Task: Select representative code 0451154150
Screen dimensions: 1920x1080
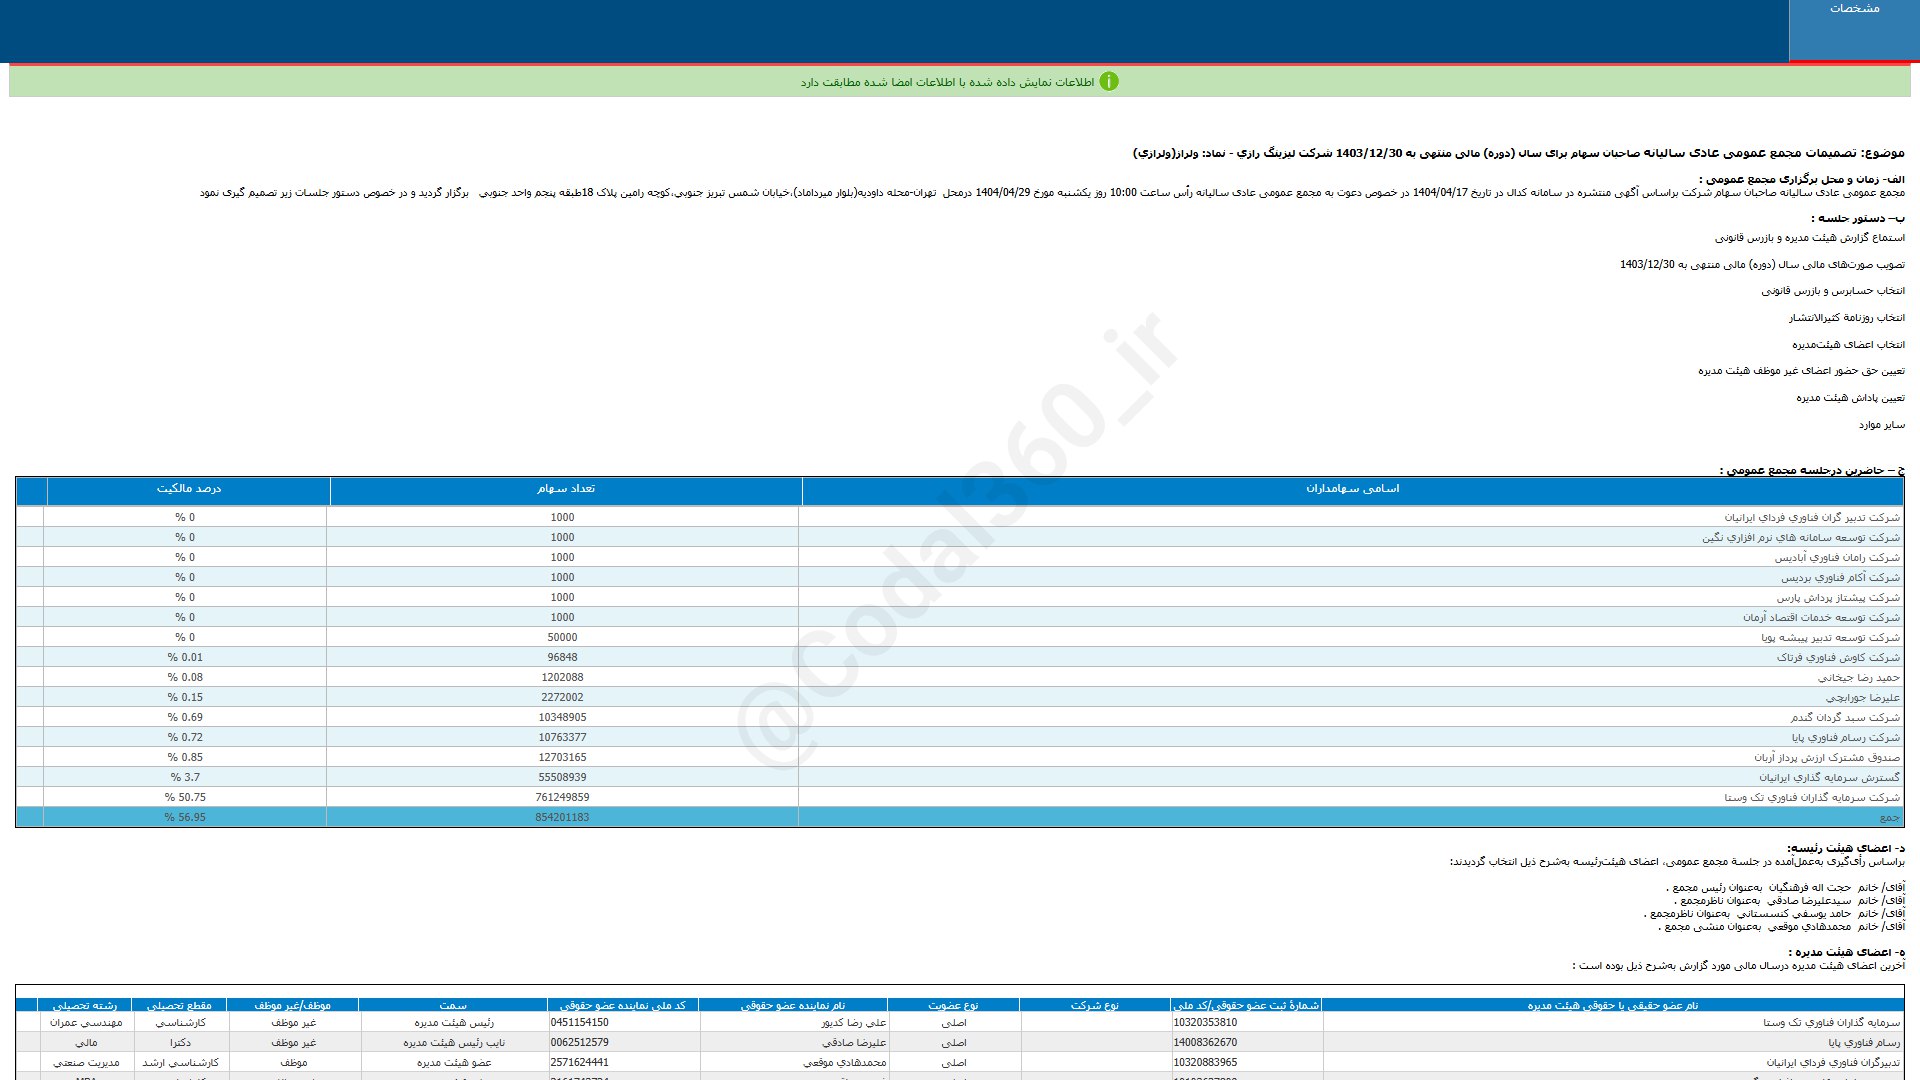Action: tap(579, 1023)
